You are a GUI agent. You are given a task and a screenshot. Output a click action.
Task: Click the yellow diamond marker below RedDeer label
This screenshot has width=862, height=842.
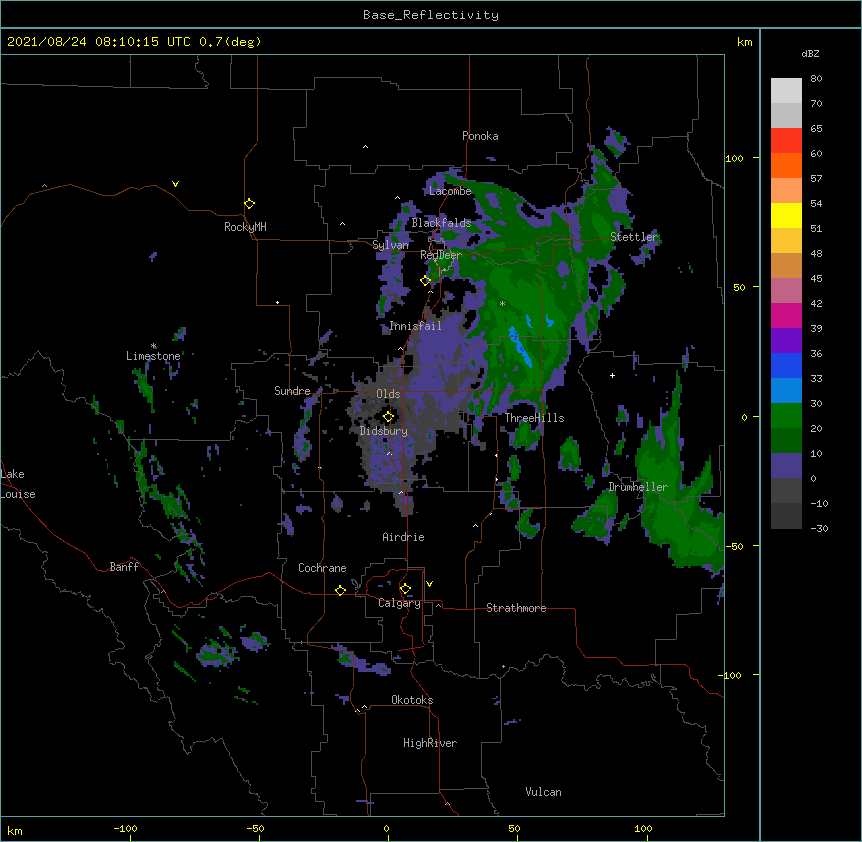425,280
